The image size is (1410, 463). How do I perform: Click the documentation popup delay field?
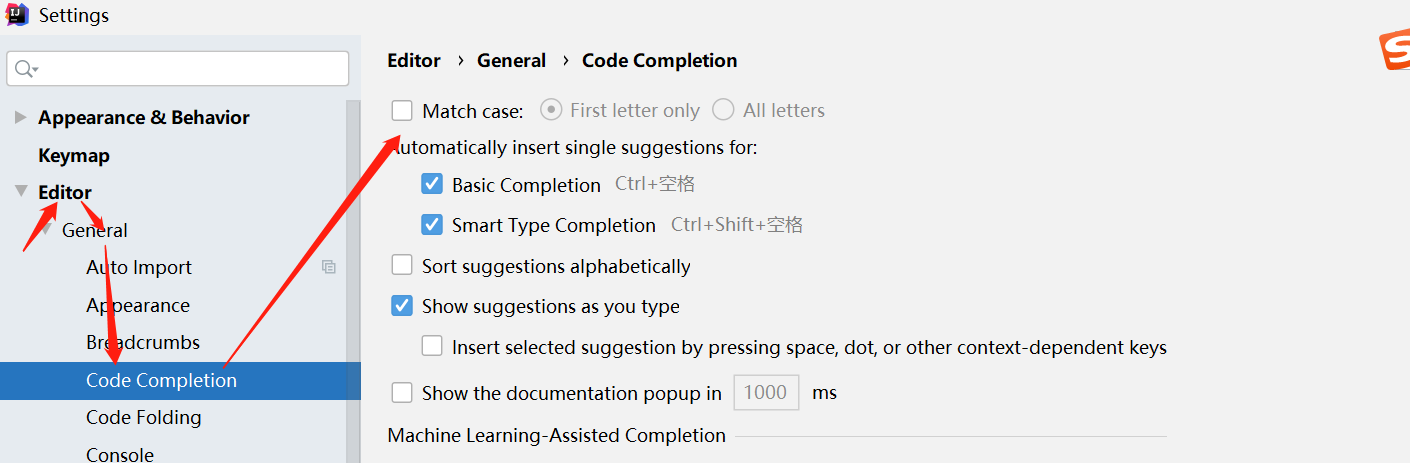tap(766, 393)
